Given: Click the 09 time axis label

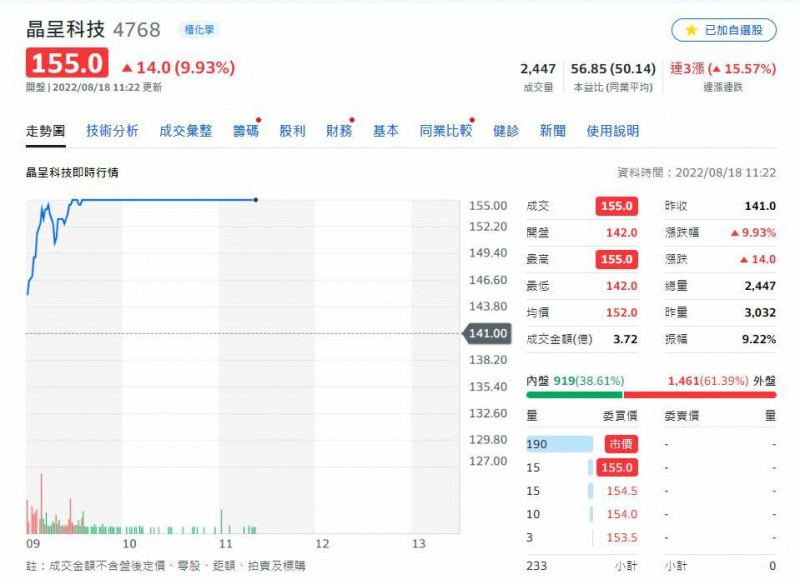Looking at the screenshot, I should [33, 544].
